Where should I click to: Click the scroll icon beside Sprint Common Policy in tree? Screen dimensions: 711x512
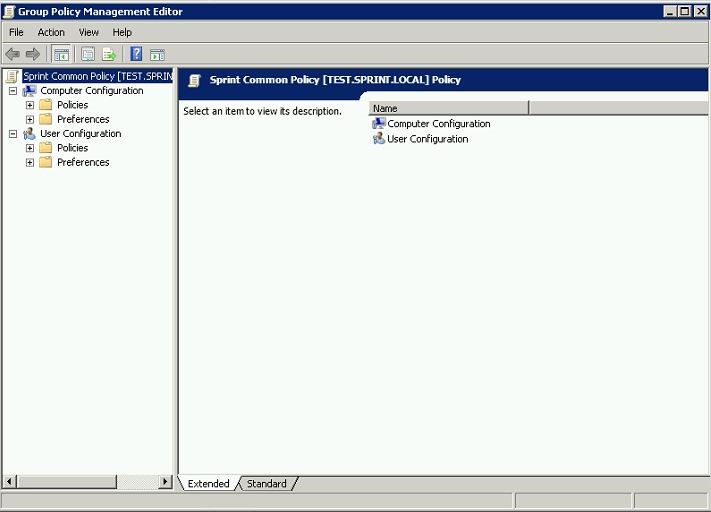13,76
